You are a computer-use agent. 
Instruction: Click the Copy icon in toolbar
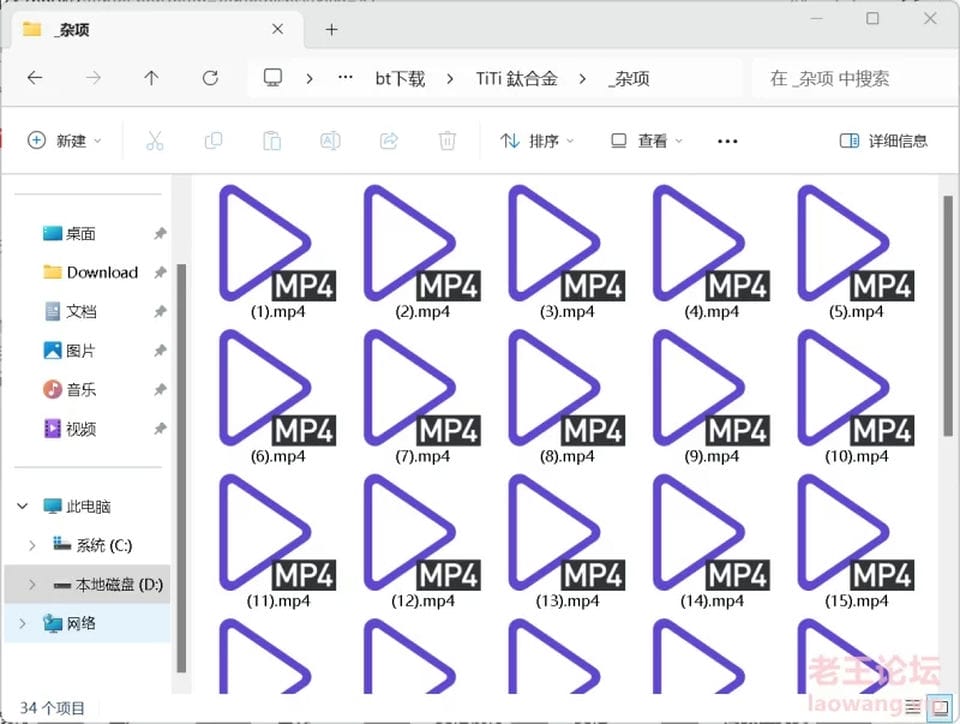tap(213, 141)
